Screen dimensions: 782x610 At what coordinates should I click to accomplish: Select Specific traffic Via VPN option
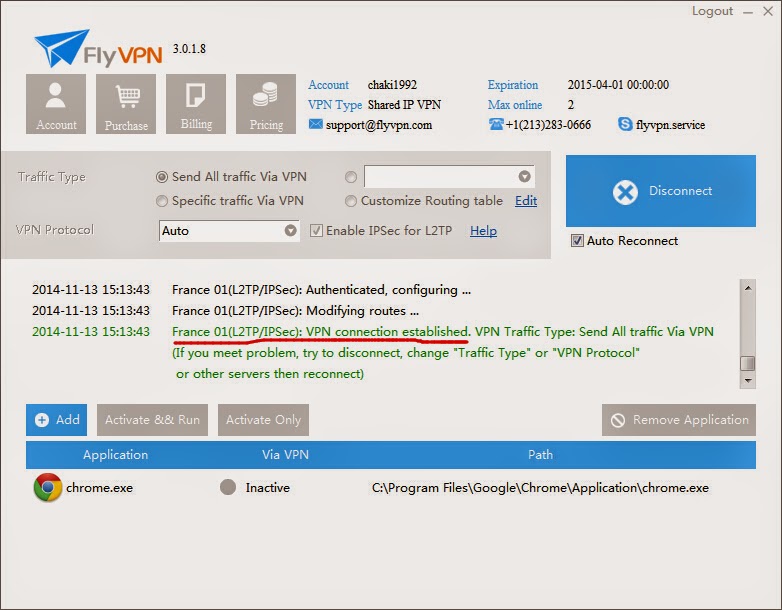point(162,201)
